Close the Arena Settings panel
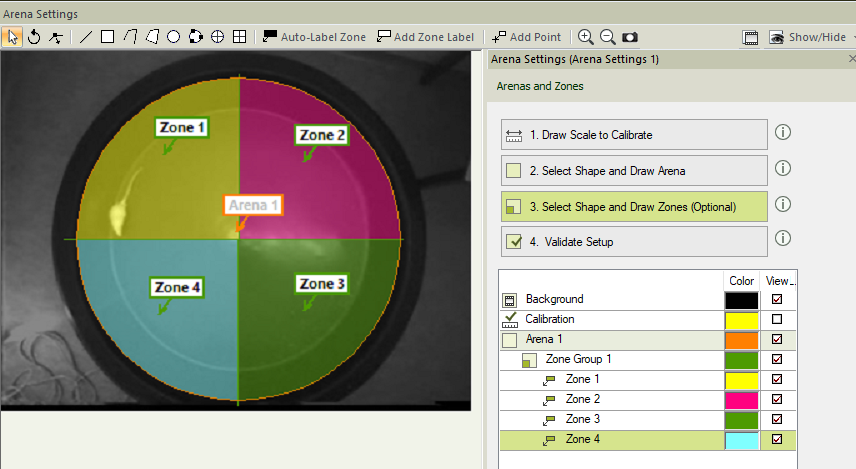This screenshot has width=856, height=469. click(x=852, y=58)
